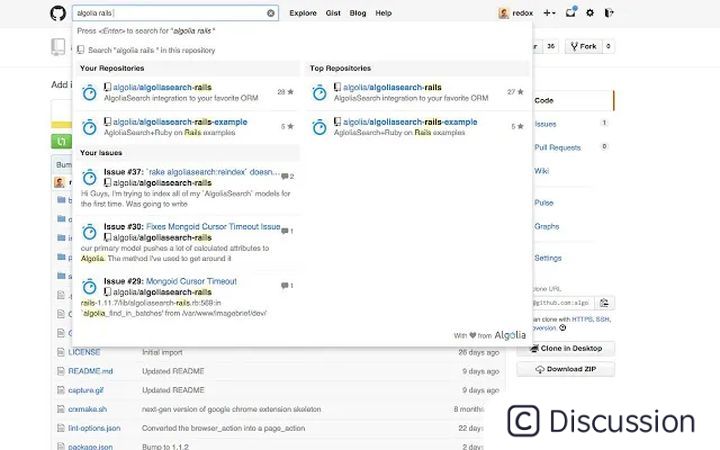720x450 pixels.
Task: Copy clone URL with the clipboard icon
Action: (x=604, y=303)
